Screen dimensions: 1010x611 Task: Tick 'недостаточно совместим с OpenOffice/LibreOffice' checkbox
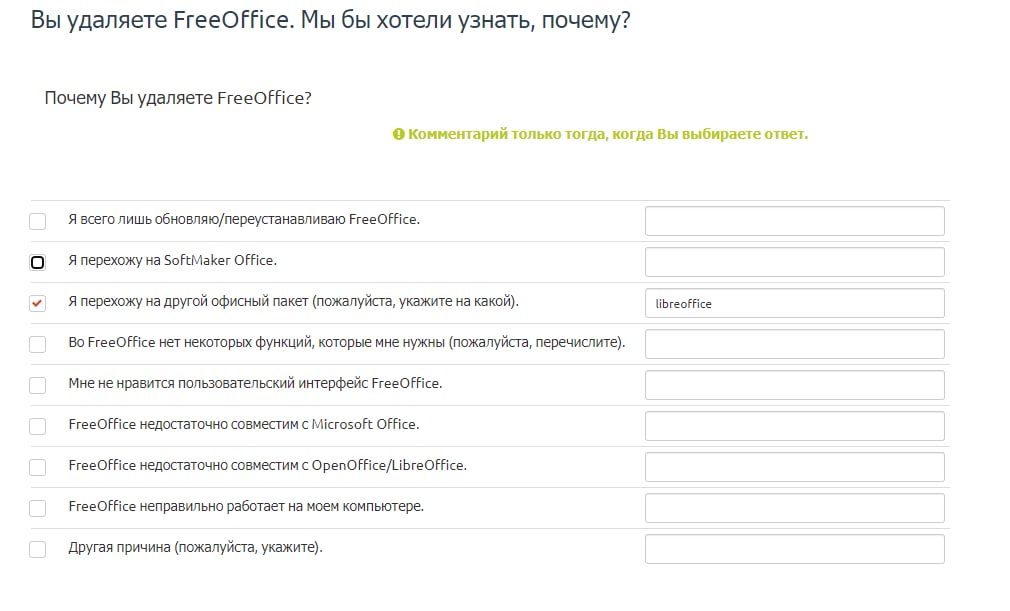[37, 467]
